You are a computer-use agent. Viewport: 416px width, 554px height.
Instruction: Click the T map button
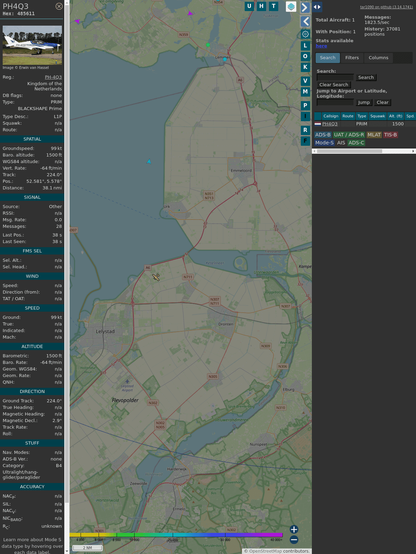(273, 6)
